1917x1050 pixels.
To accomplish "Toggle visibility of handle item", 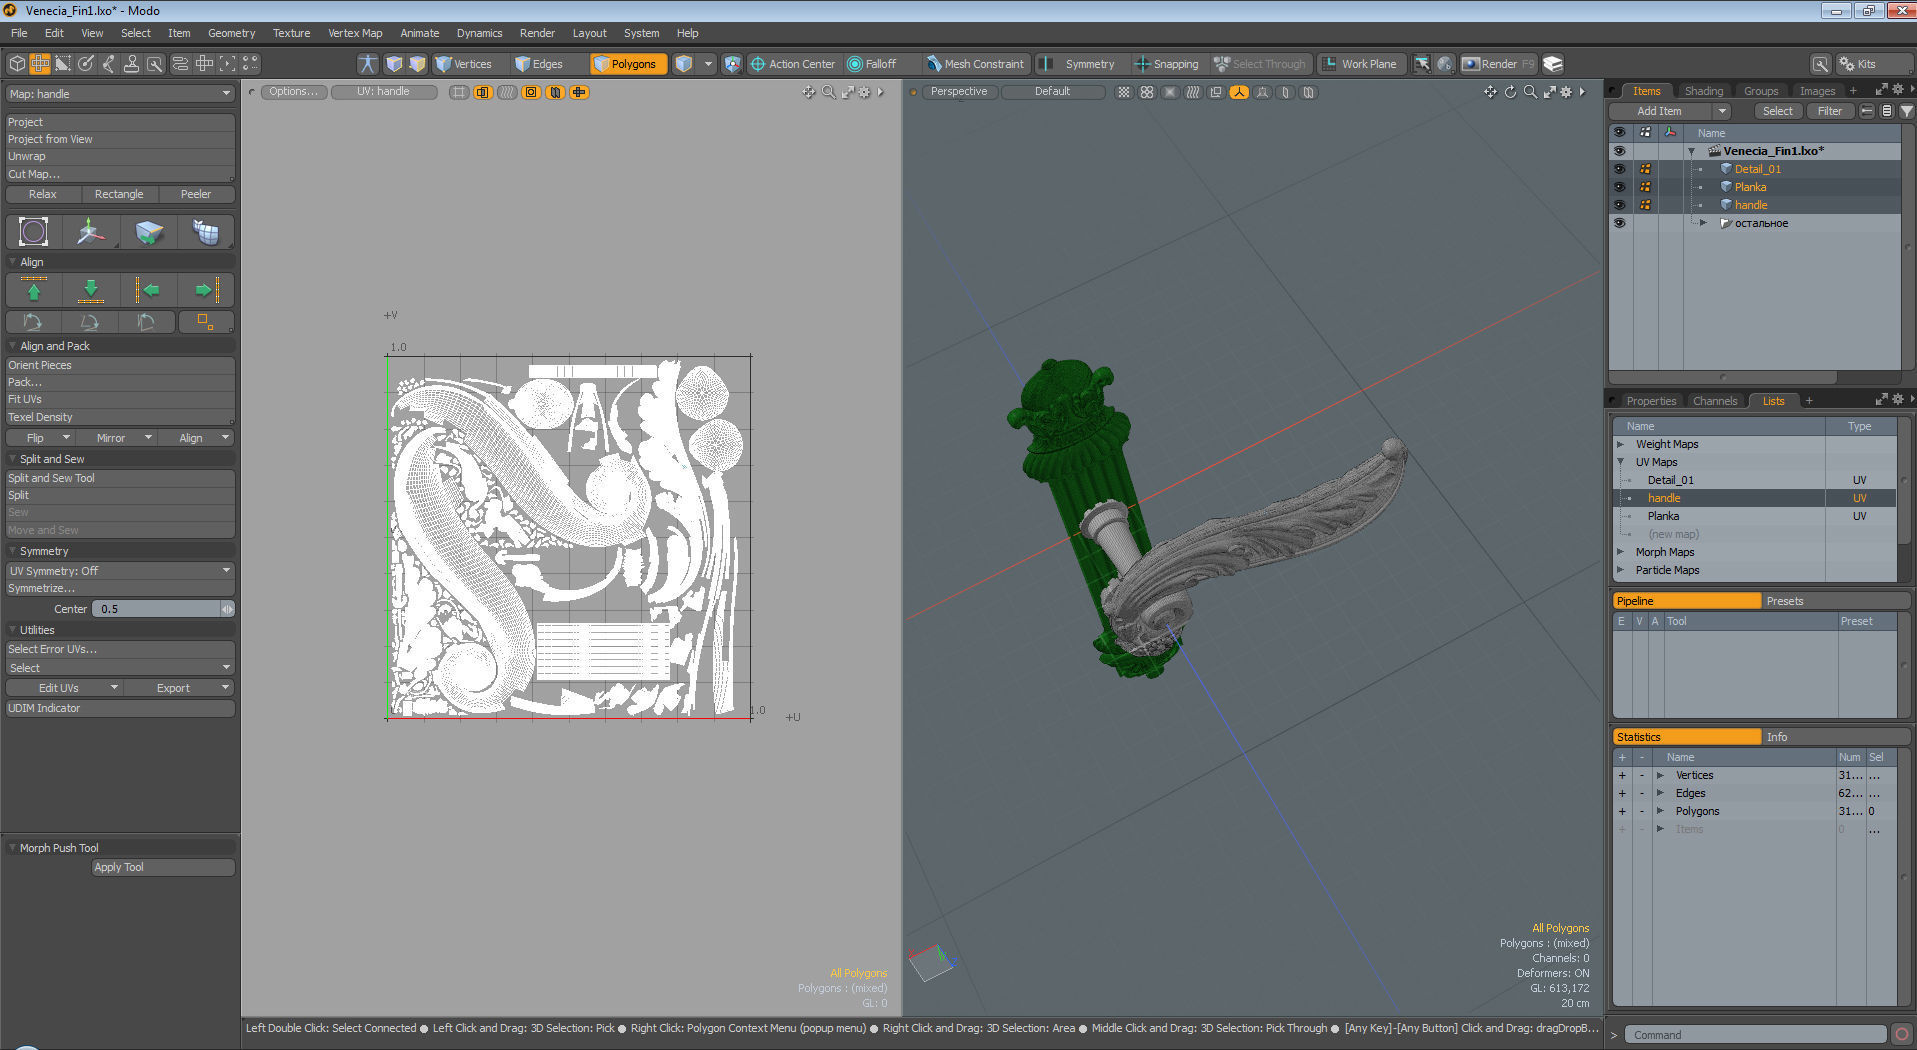I will tap(1619, 205).
